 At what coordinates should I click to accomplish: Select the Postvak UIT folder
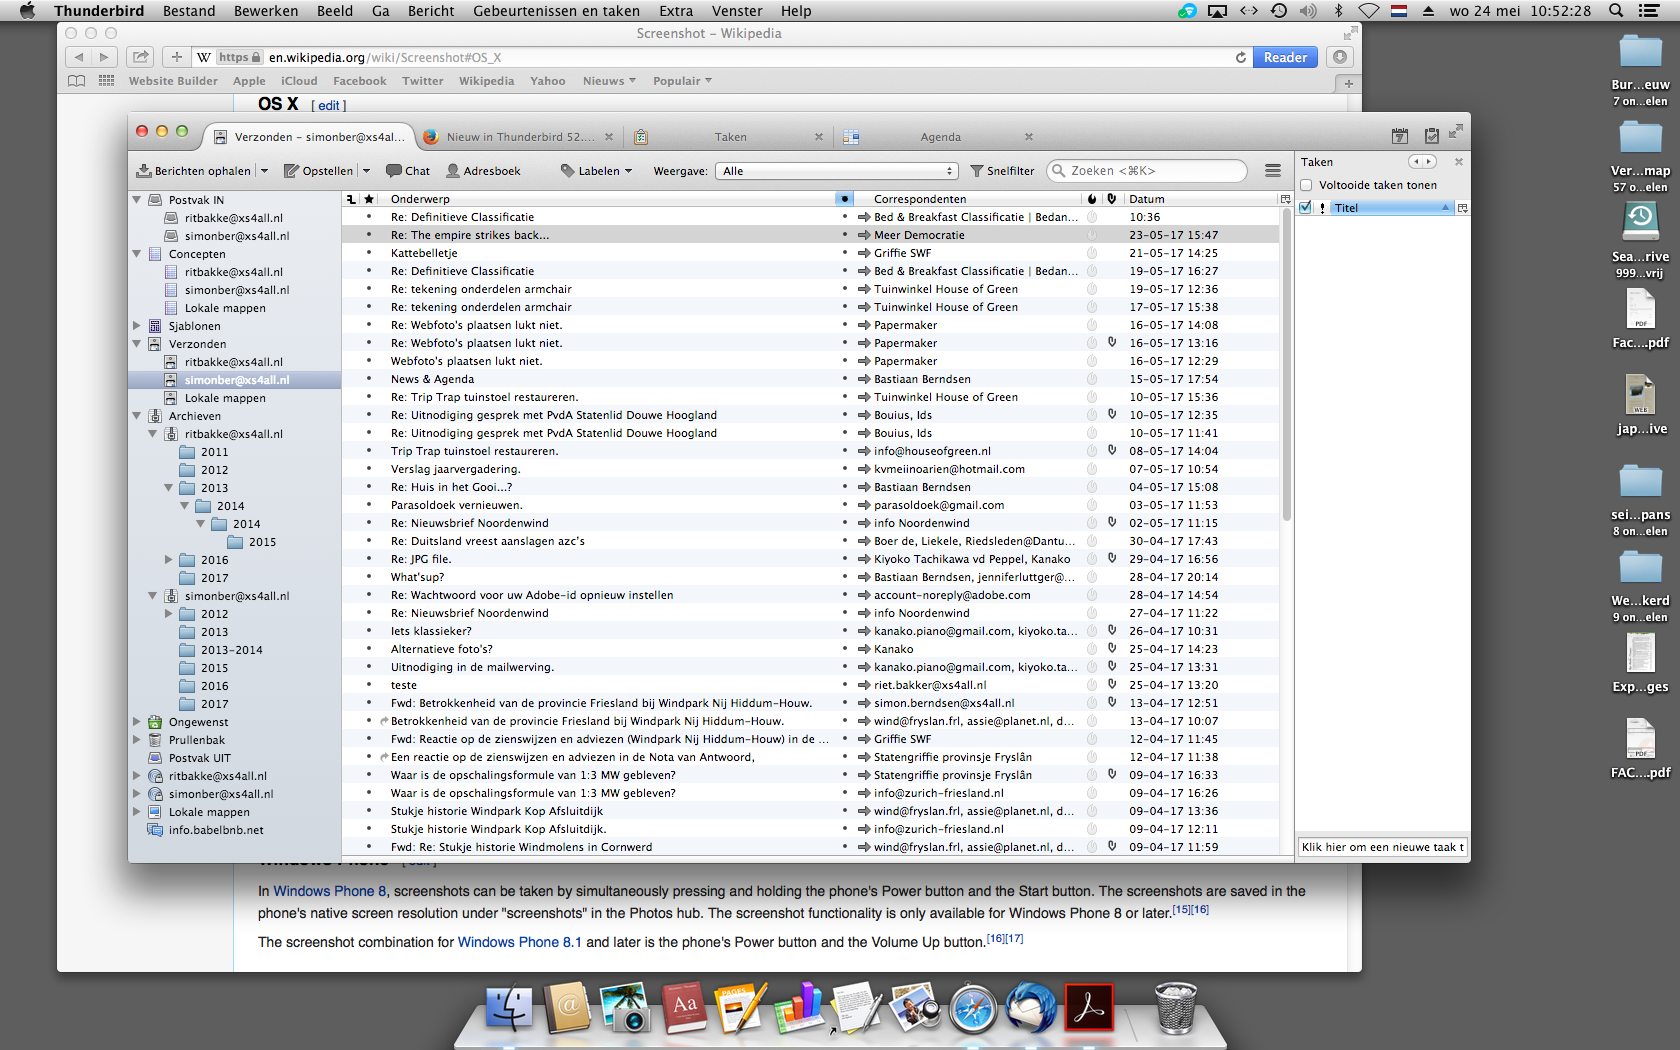click(200, 758)
